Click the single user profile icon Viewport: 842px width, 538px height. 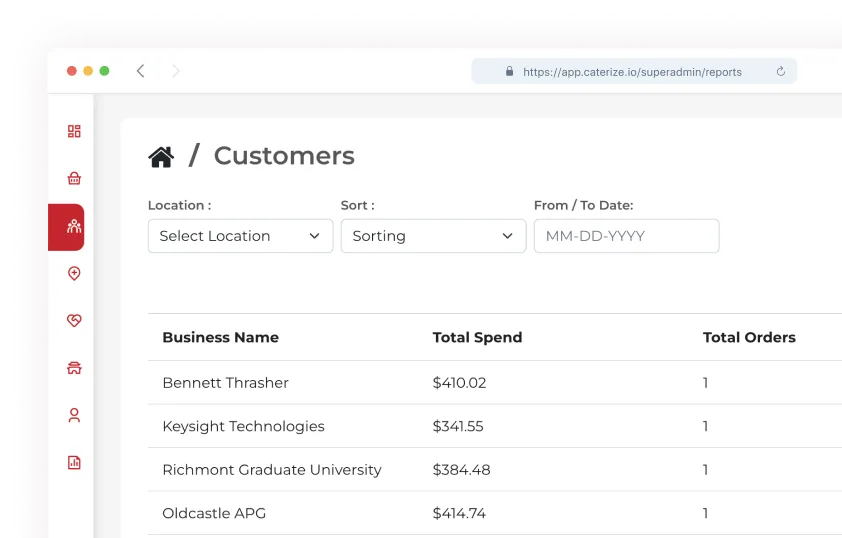pos(74,415)
